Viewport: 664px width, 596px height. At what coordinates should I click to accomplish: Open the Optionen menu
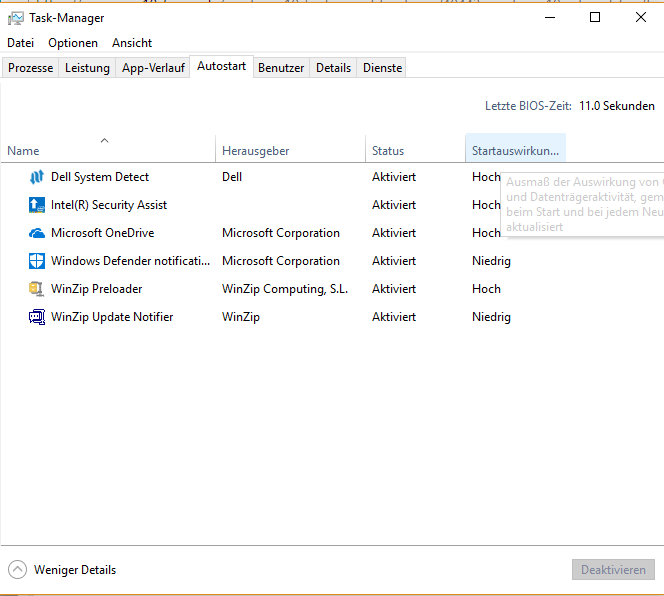[73, 43]
